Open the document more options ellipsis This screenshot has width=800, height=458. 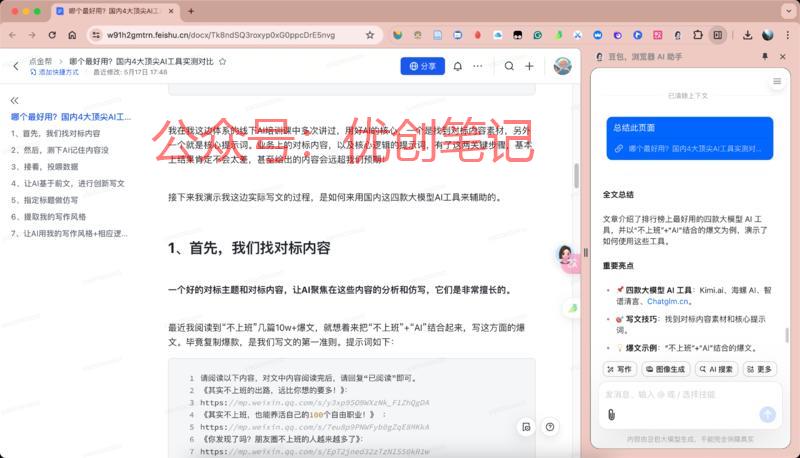click(478, 66)
